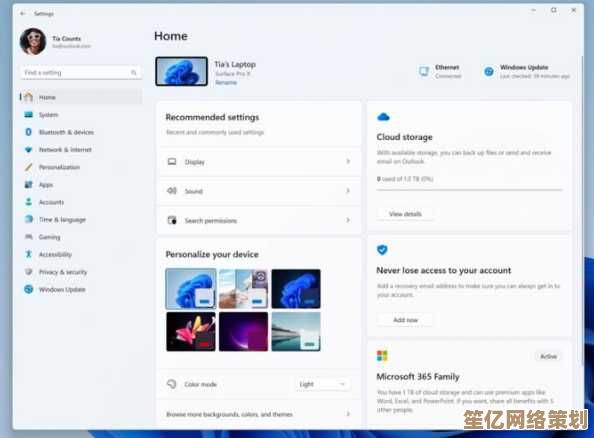
Task: Expand the Sound row chevron
Action: (348, 191)
